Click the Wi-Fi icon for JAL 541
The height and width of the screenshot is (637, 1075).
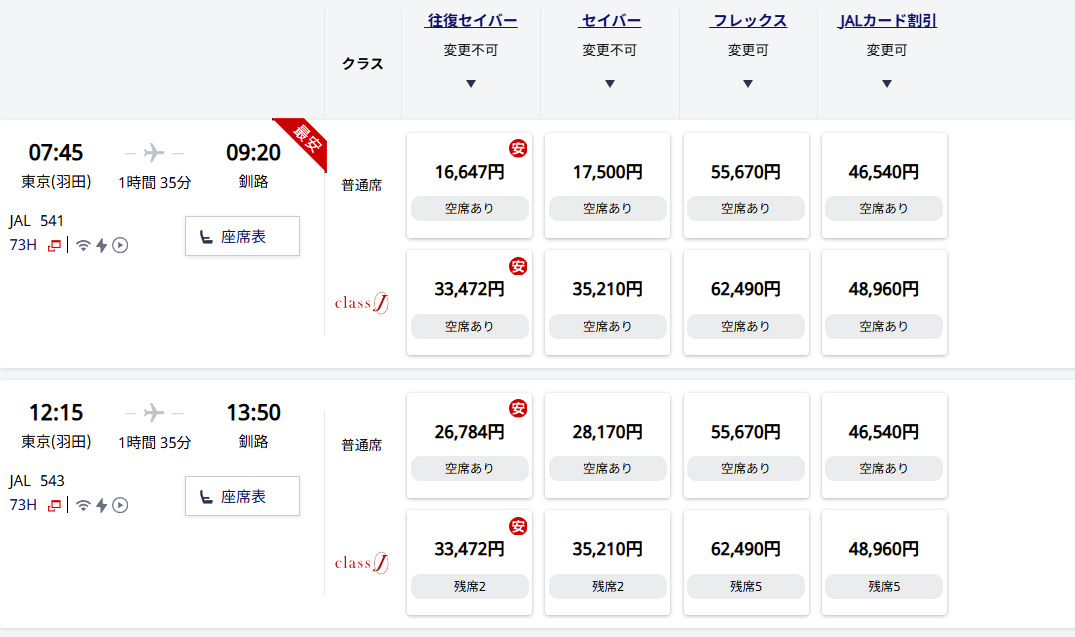coord(84,245)
